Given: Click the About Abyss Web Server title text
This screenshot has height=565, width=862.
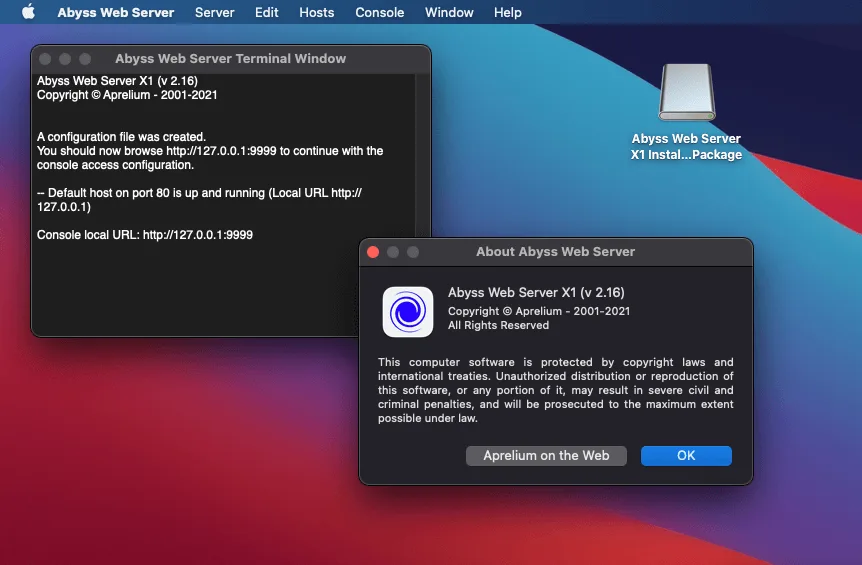Looking at the screenshot, I should pos(555,252).
